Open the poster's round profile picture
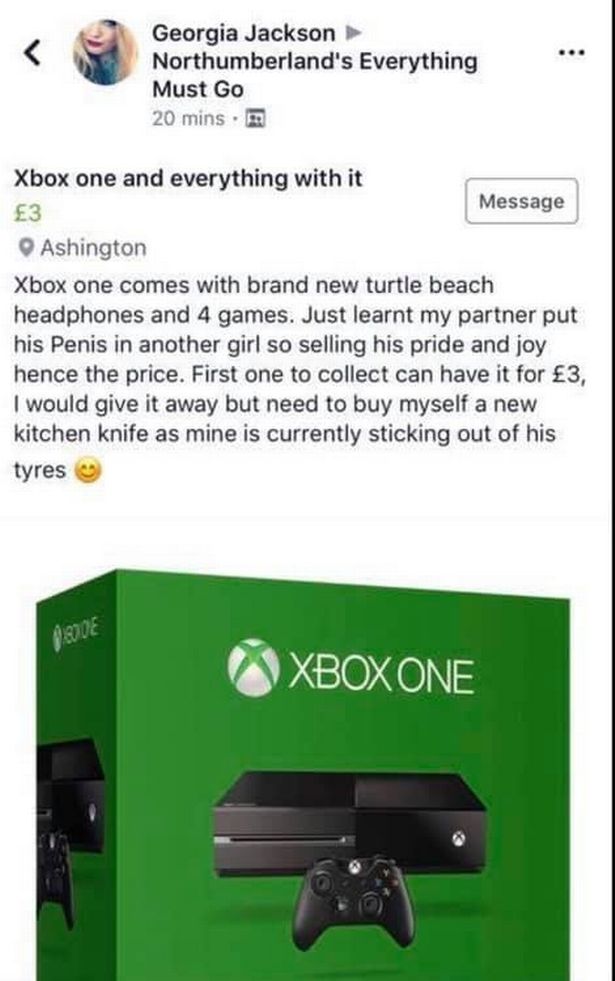This screenshot has width=615, height=981. click(x=105, y=53)
